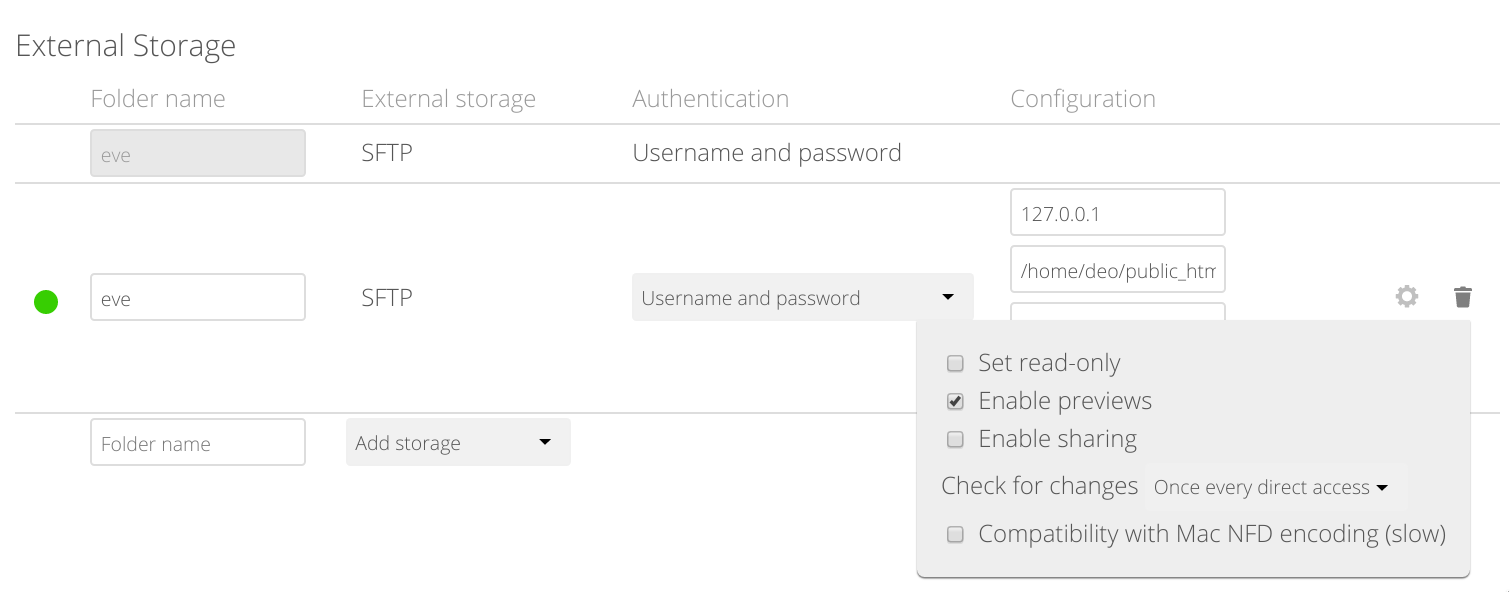Delete the eve storage with trash icon

tap(1462, 297)
